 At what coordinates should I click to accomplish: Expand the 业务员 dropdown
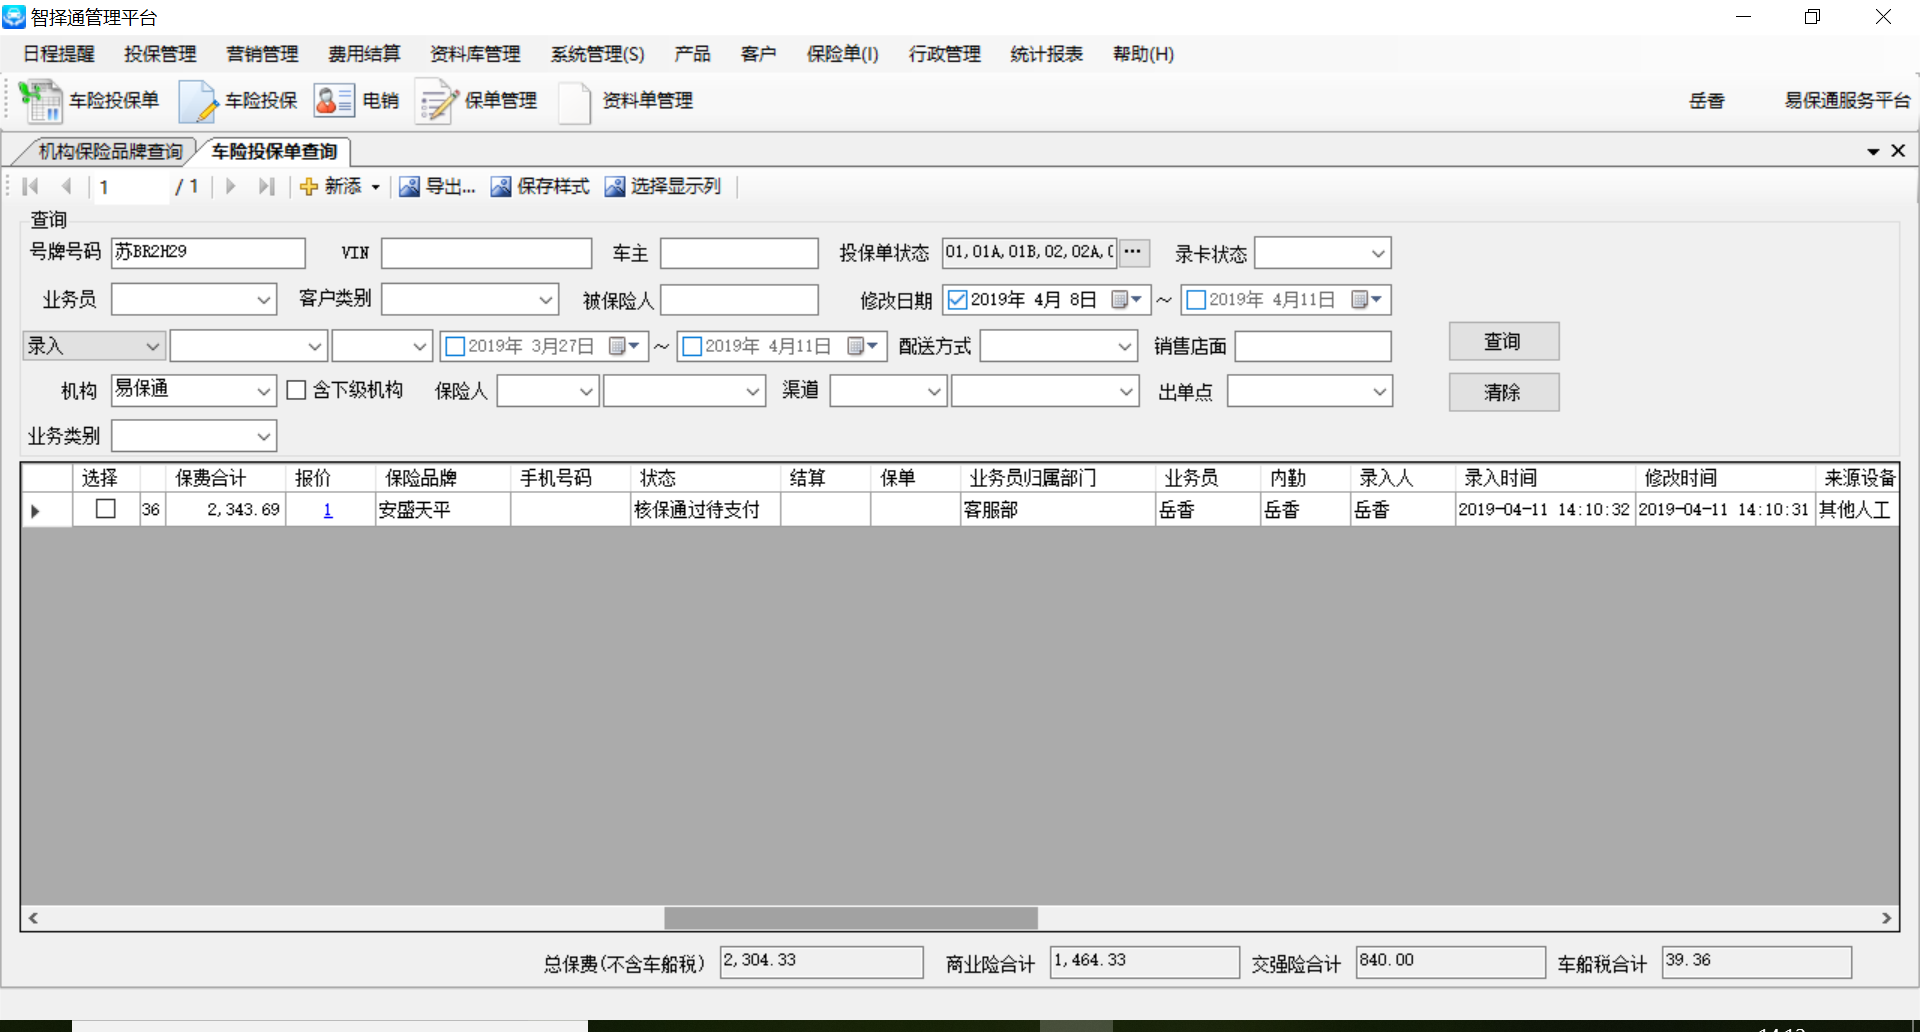[x=263, y=300]
